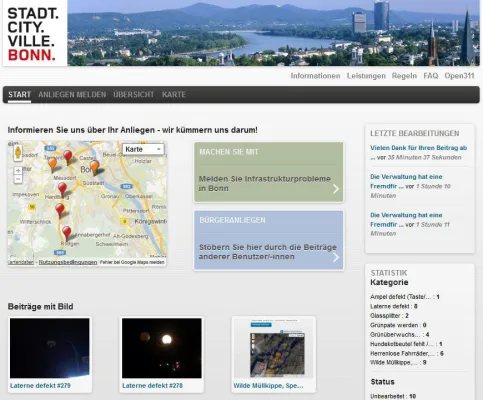Click Fehler bei Google Maps melden
This screenshot has height=400, width=483.
click(x=132, y=262)
